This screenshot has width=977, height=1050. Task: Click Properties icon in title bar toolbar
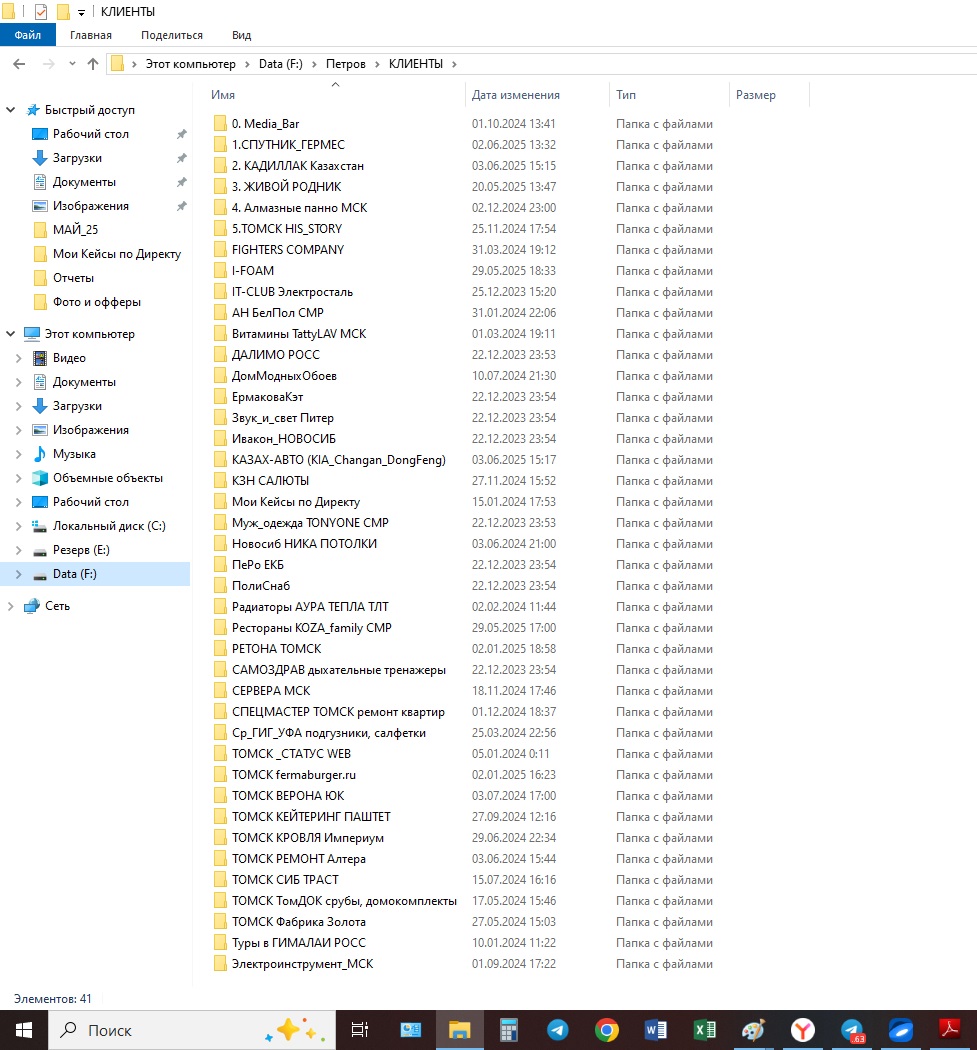pos(41,12)
